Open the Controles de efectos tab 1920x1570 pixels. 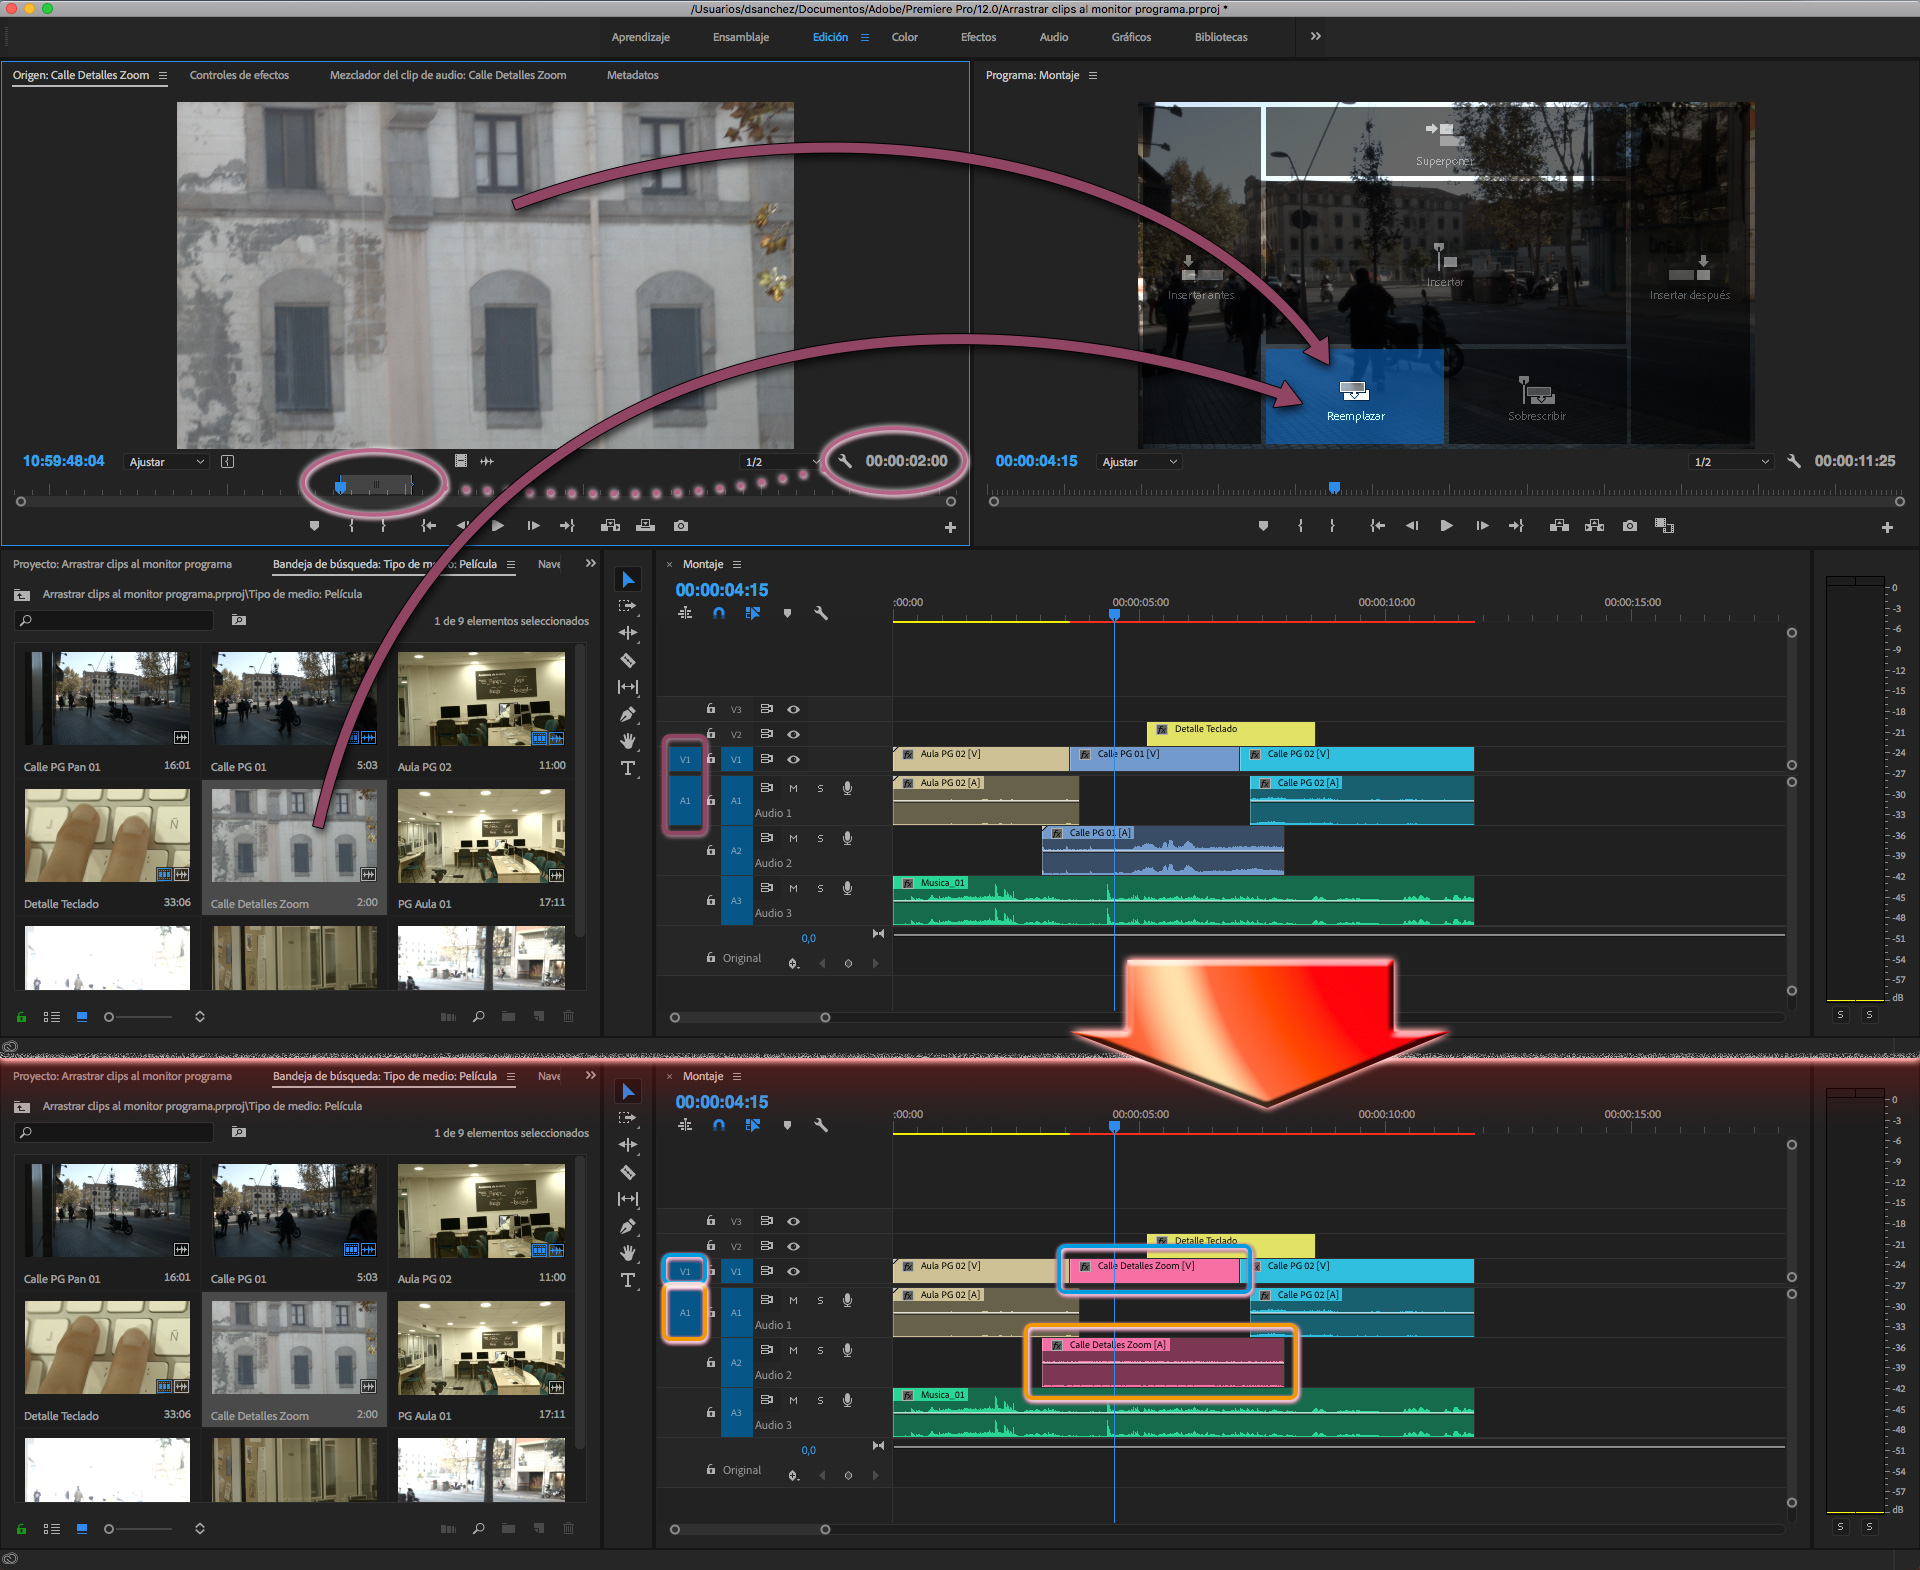click(x=239, y=75)
